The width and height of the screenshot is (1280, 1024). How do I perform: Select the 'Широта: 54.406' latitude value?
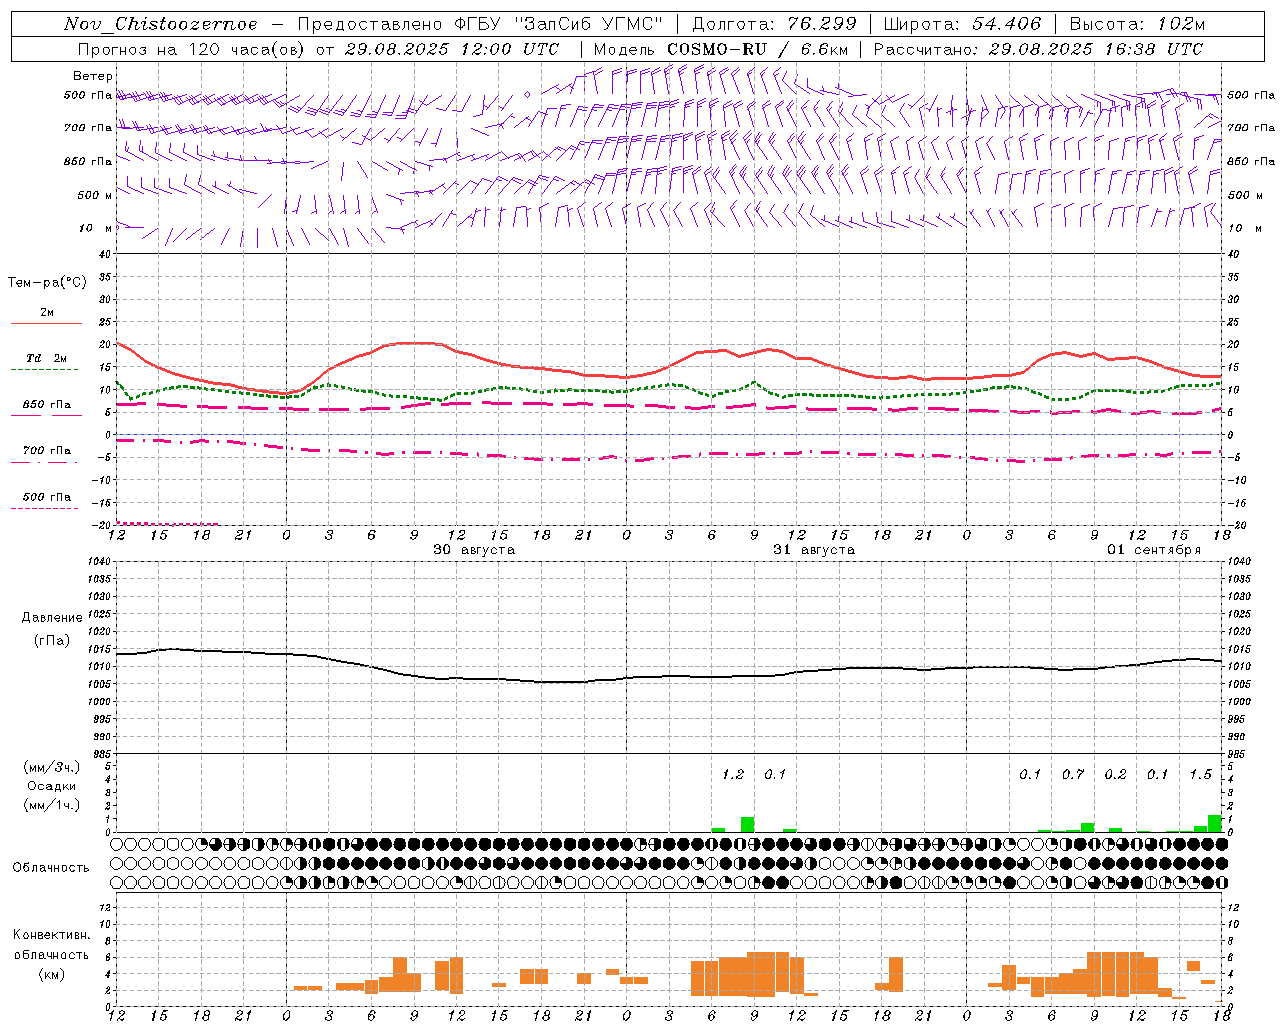pyautogui.click(x=962, y=24)
